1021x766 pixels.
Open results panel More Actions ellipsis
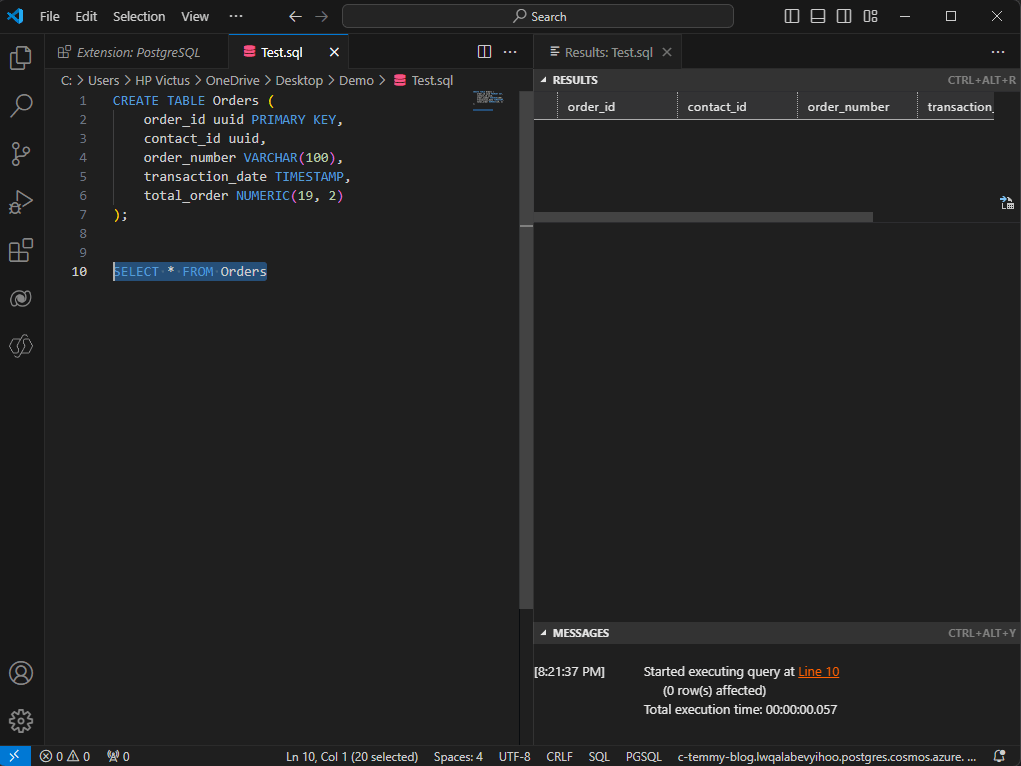[x=998, y=52]
